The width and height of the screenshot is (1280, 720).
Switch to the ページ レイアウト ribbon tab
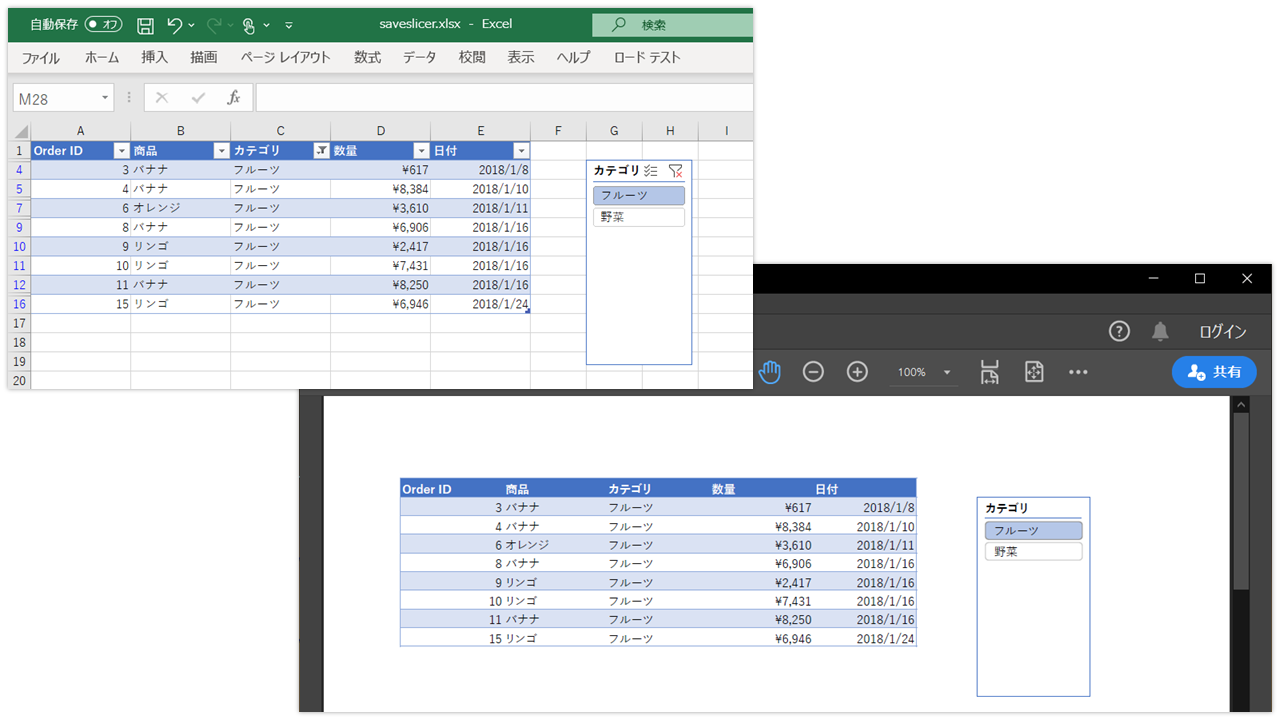[x=285, y=57]
